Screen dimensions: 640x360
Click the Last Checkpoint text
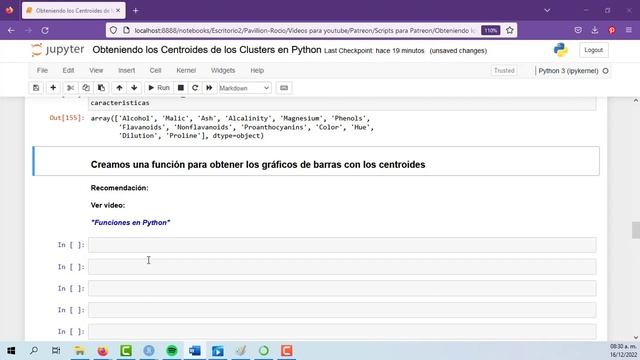click(374, 51)
